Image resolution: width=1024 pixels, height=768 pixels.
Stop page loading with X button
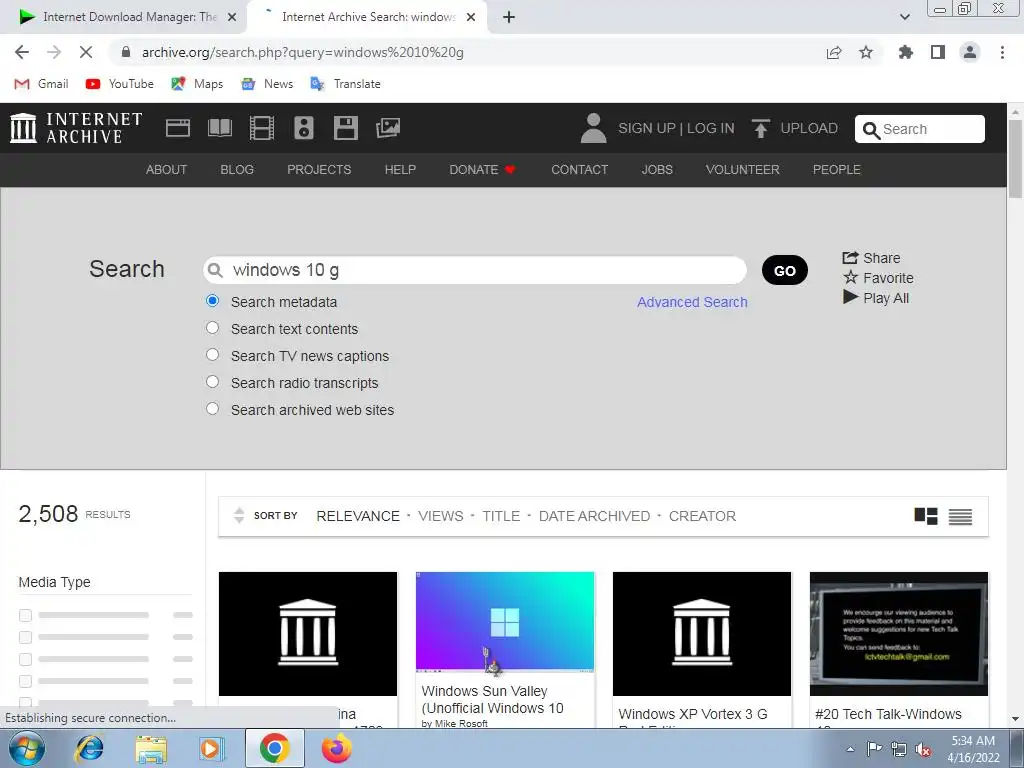[x=86, y=52]
